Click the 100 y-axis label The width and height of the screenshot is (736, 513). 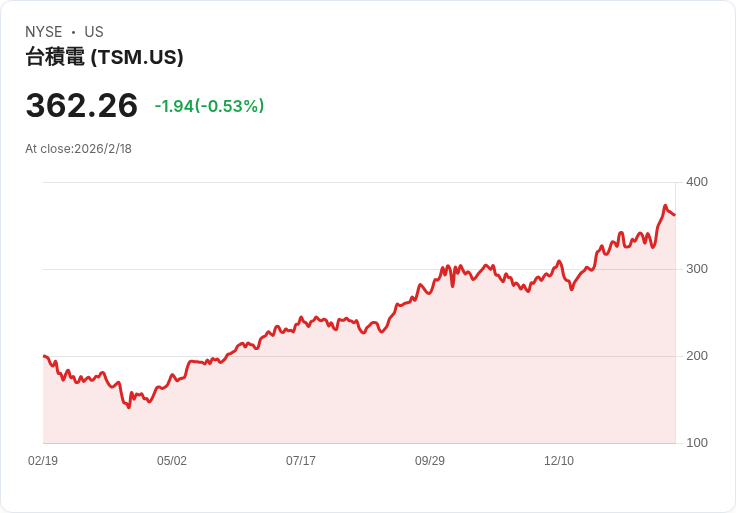[x=697, y=443]
